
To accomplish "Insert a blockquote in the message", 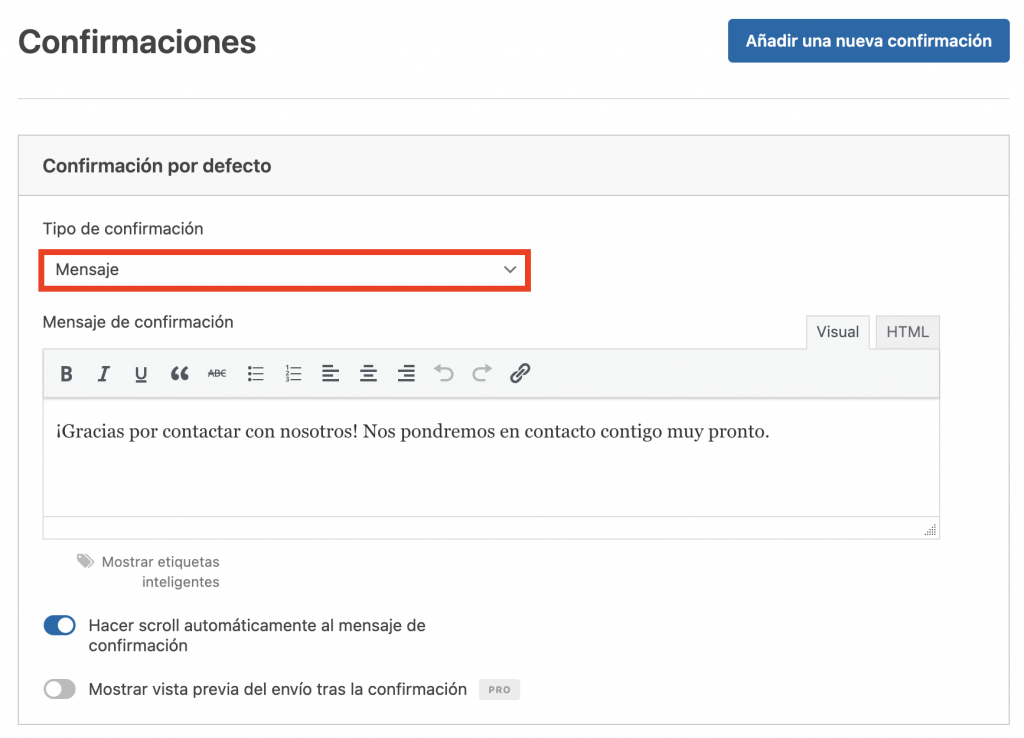I will [x=179, y=373].
